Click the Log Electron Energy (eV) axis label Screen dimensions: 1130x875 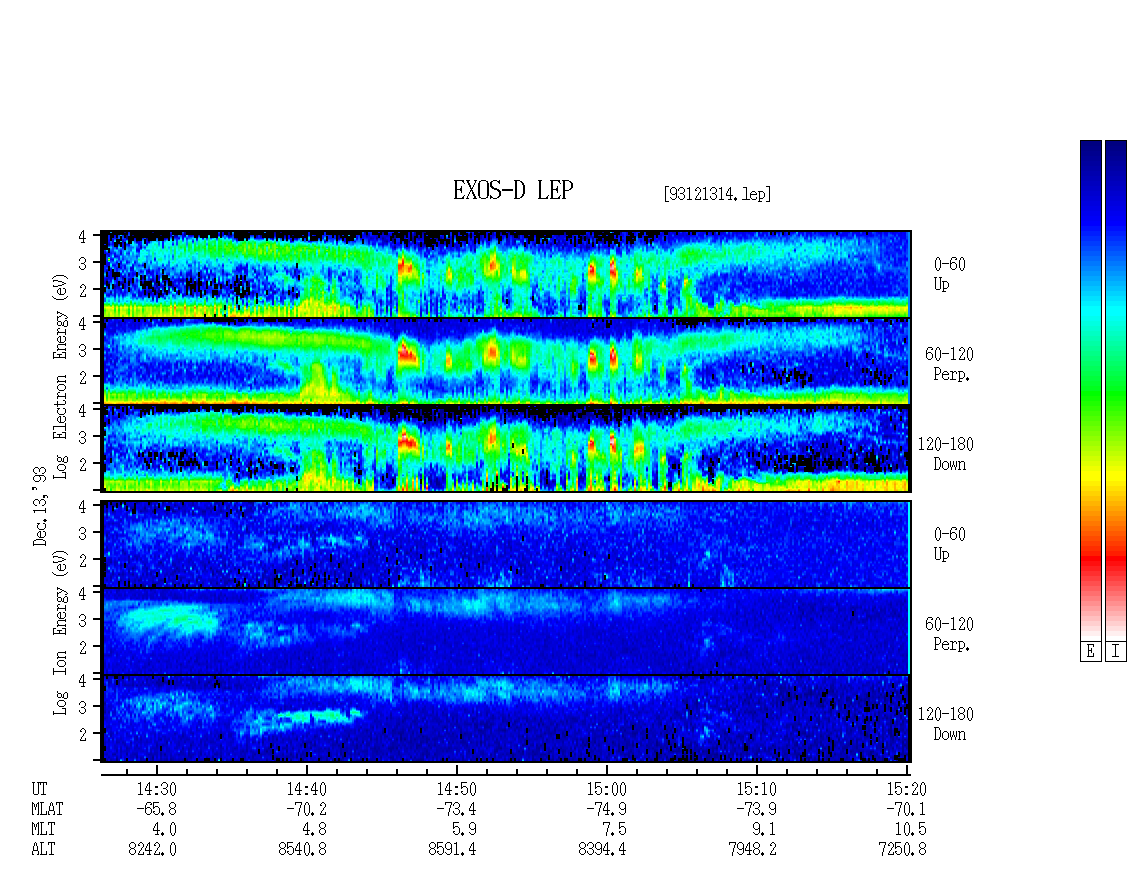coord(61,376)
